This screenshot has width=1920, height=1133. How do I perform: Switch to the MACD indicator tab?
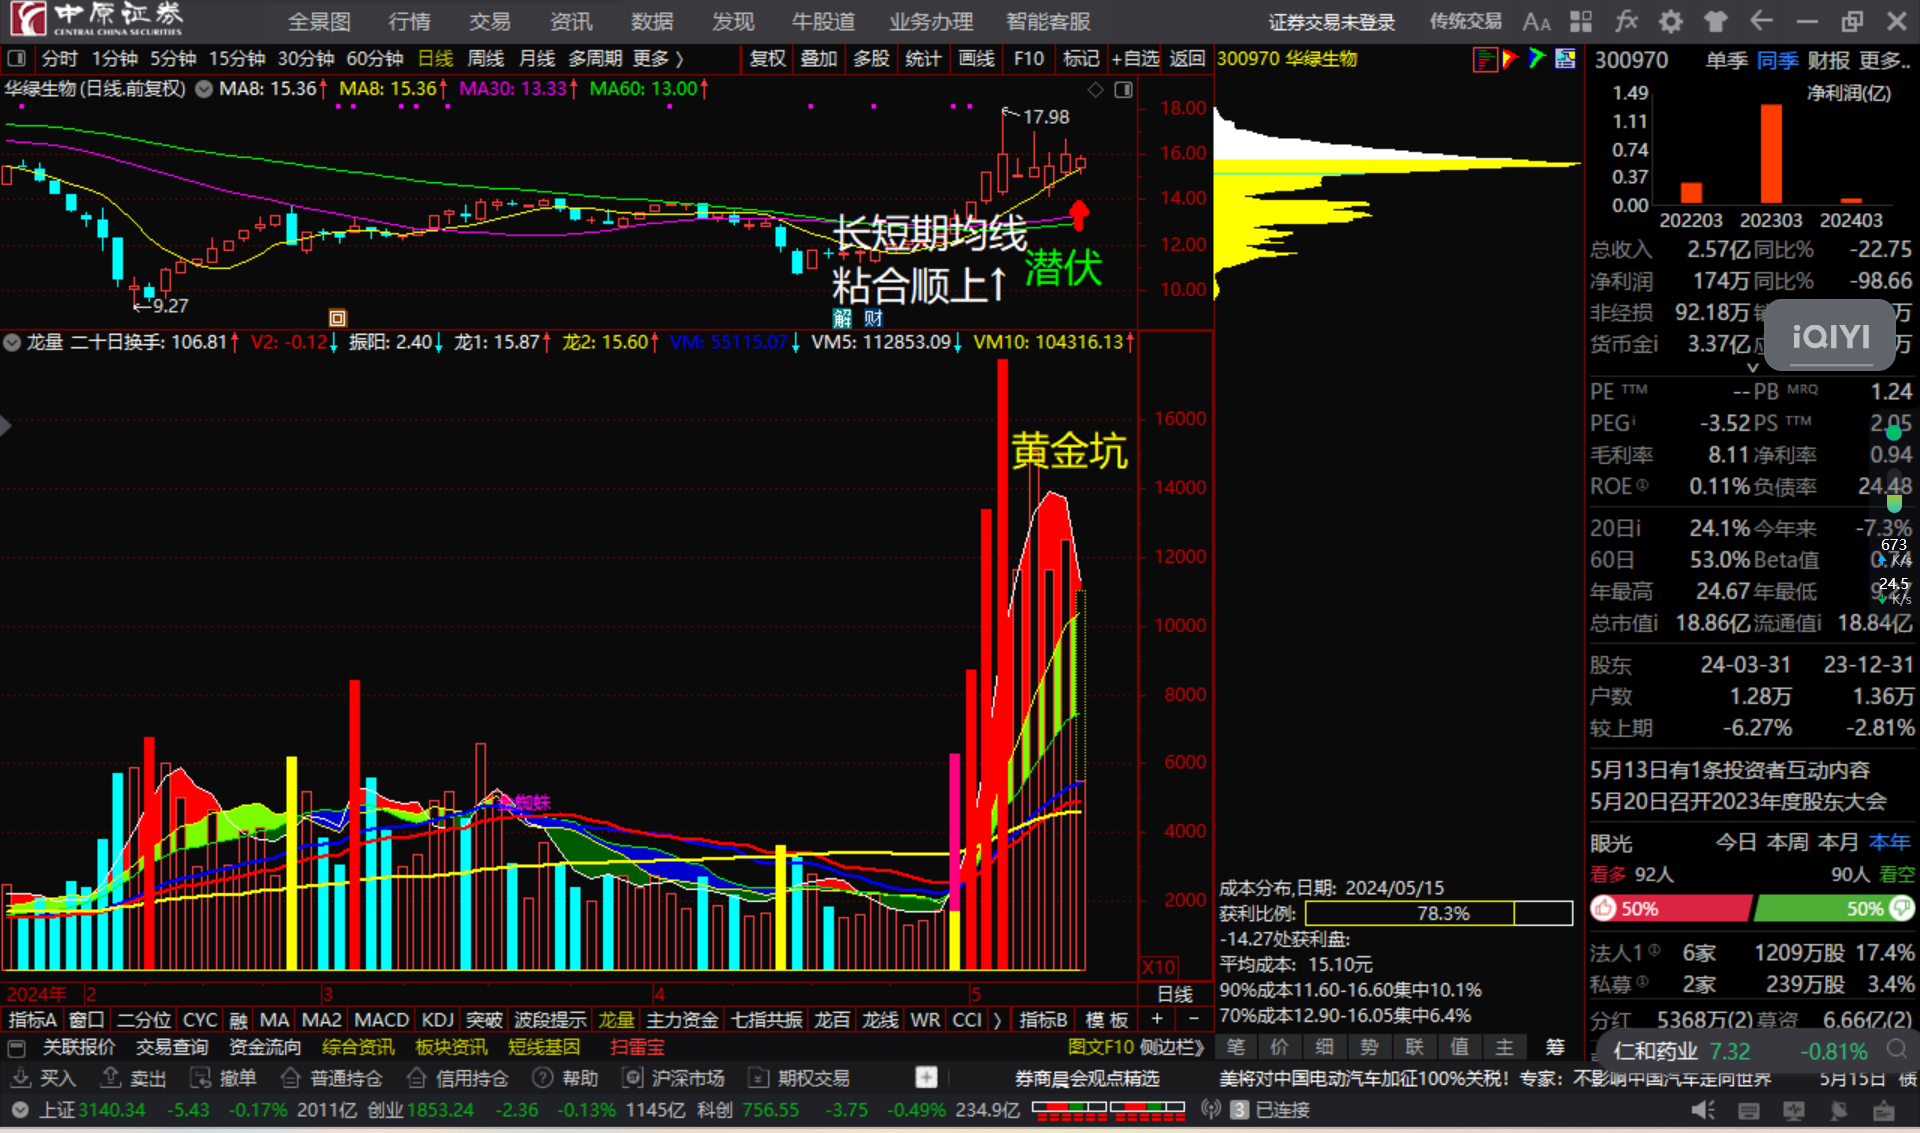381,1020
